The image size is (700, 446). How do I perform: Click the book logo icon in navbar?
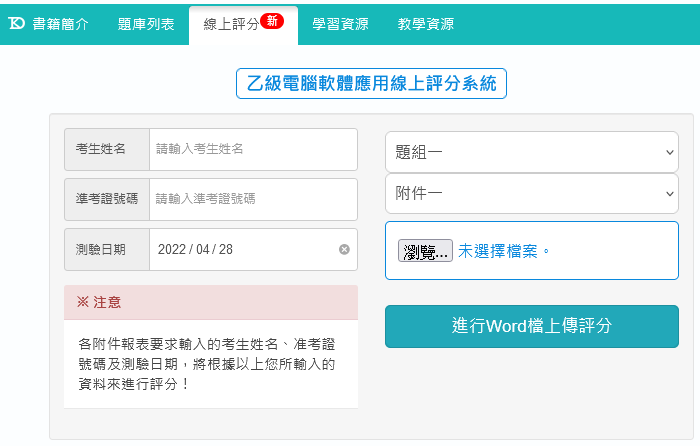16,24
